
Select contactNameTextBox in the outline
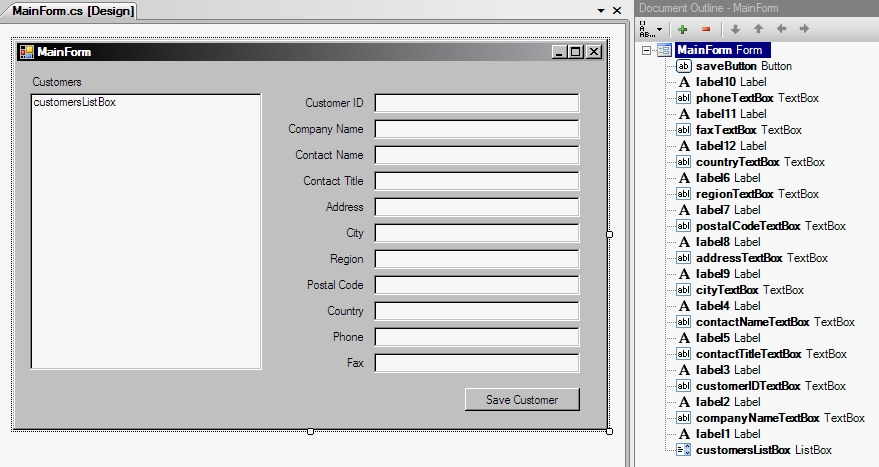(x=775, y=322)
